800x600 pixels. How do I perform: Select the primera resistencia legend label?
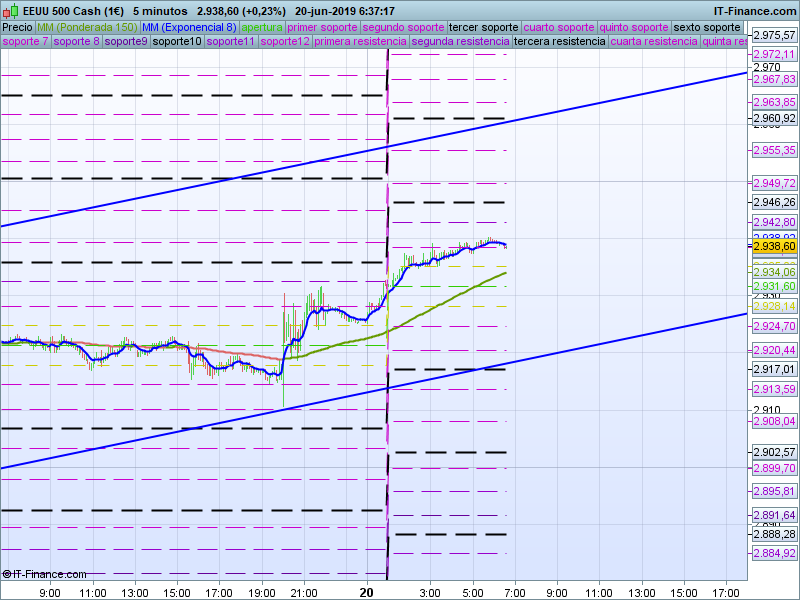(360, 42)
